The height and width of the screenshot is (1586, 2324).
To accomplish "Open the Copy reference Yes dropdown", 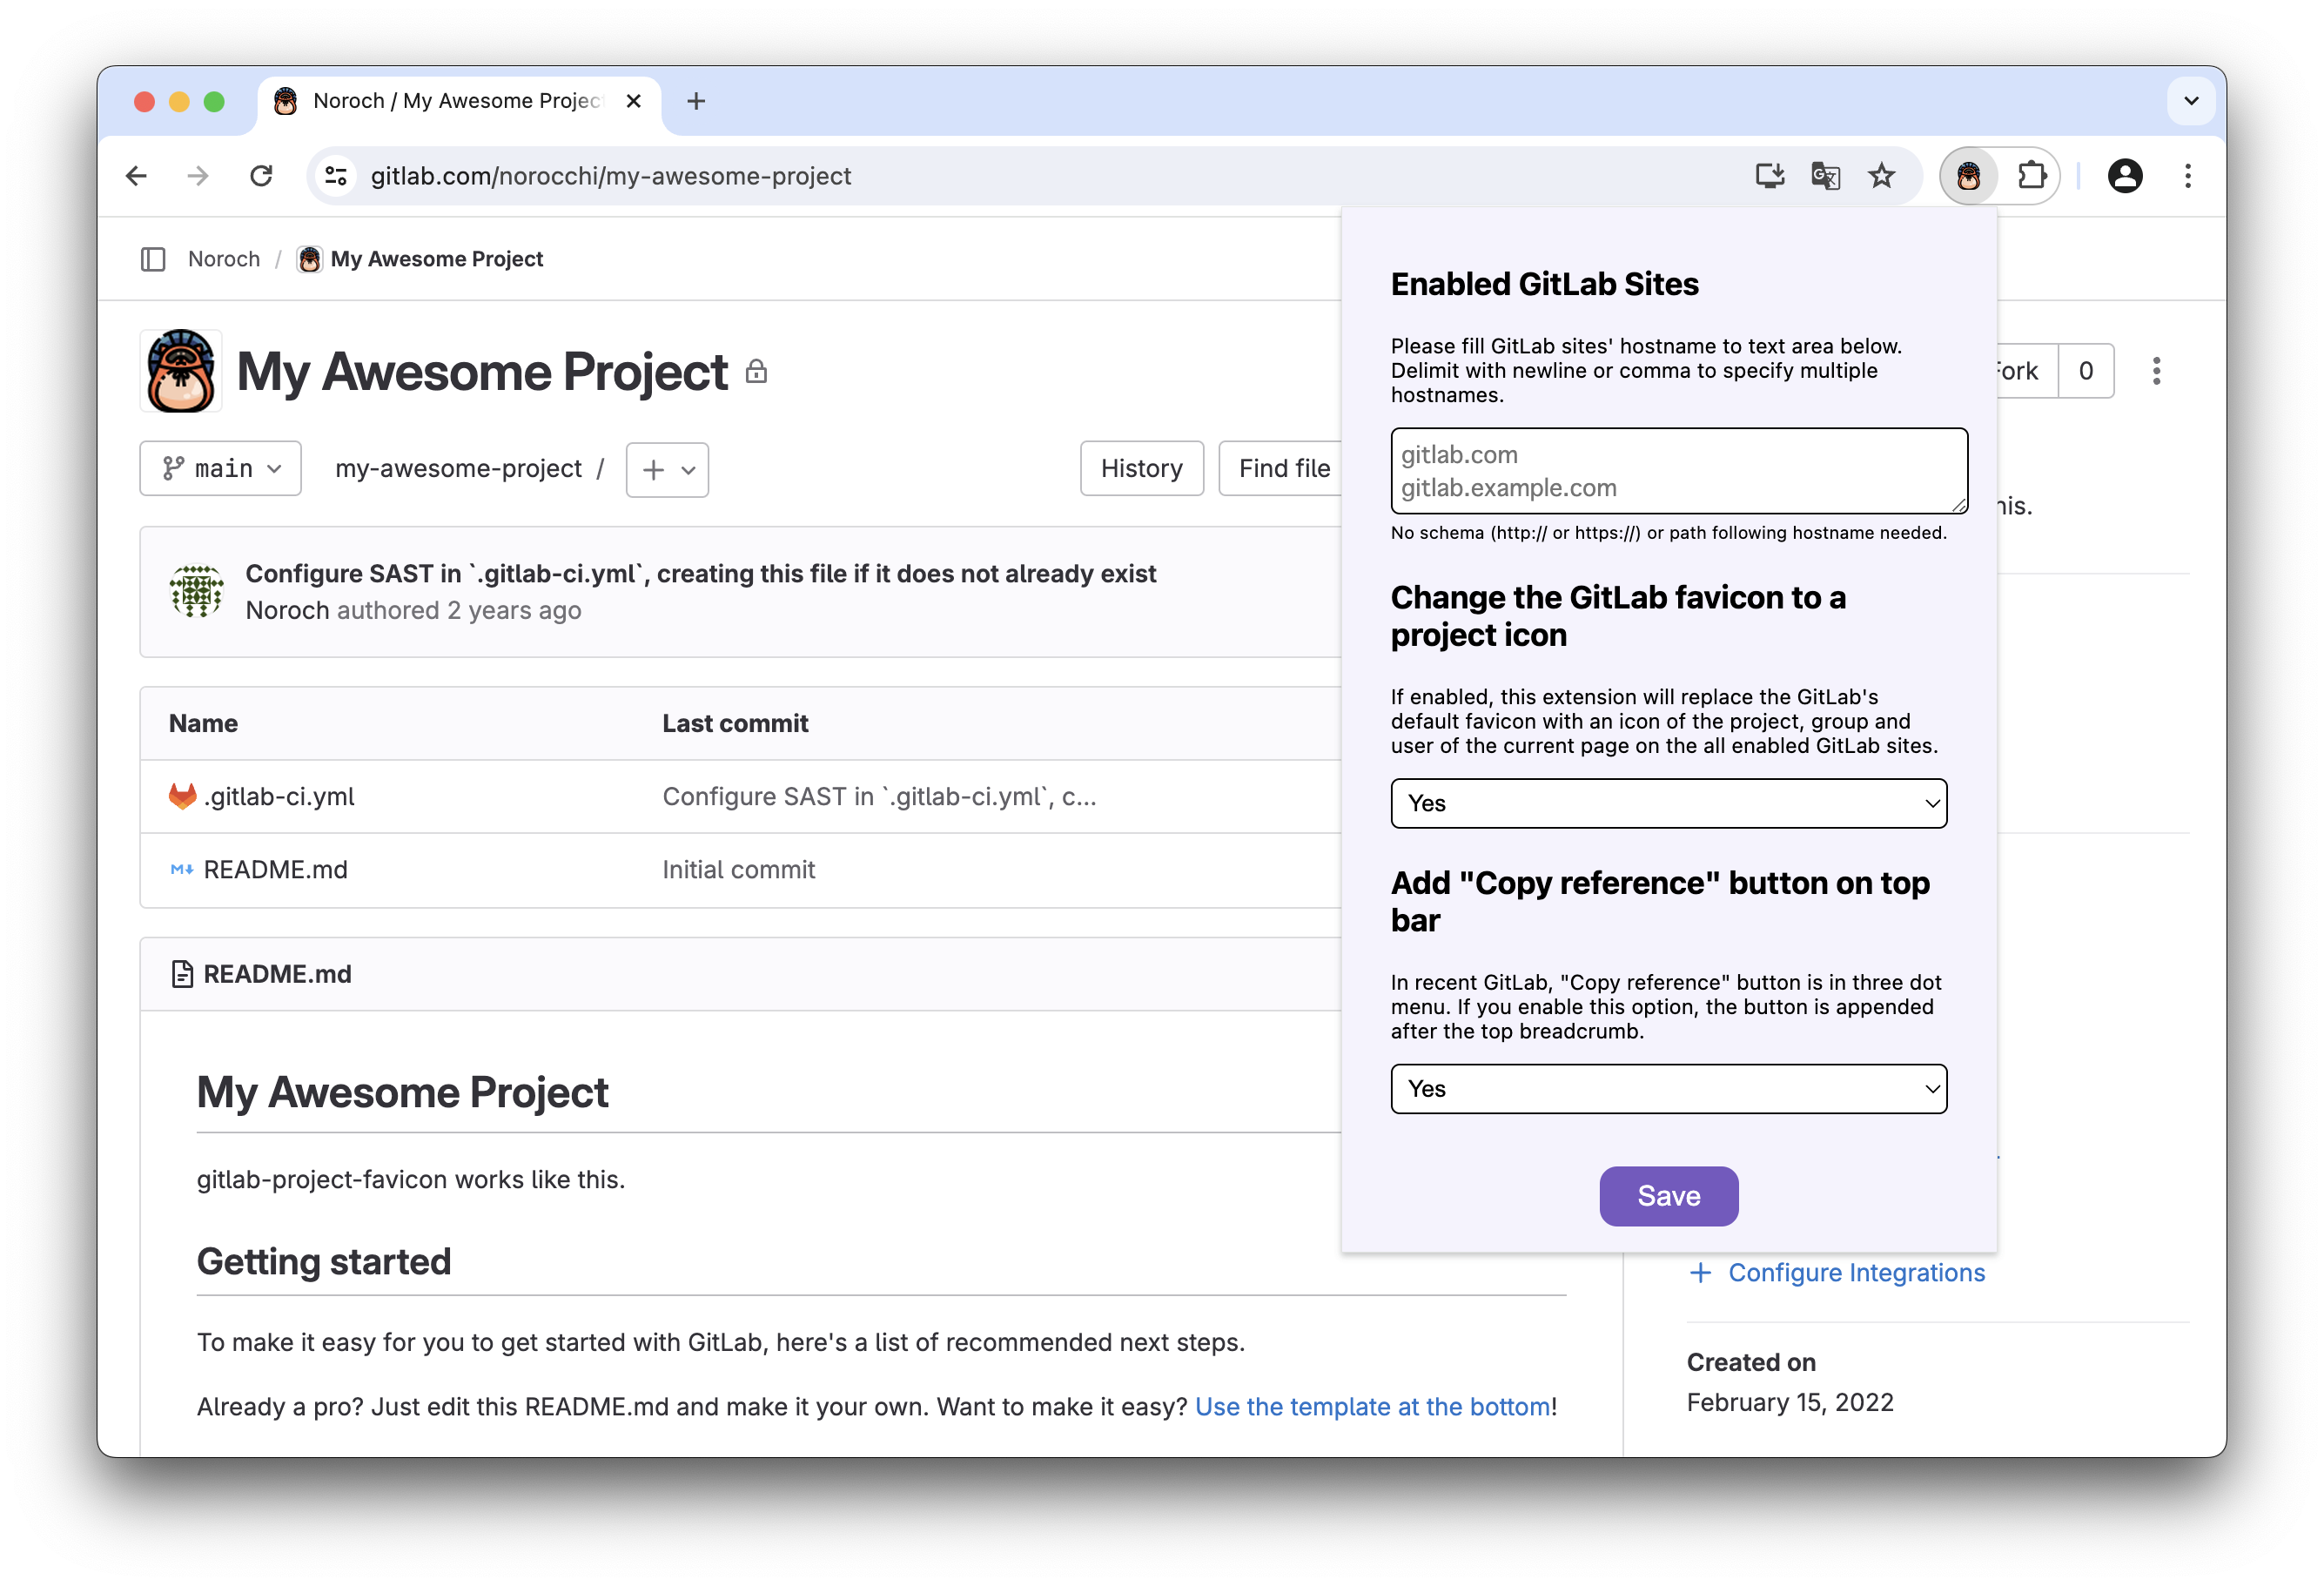I will tap(1668, 1088).
